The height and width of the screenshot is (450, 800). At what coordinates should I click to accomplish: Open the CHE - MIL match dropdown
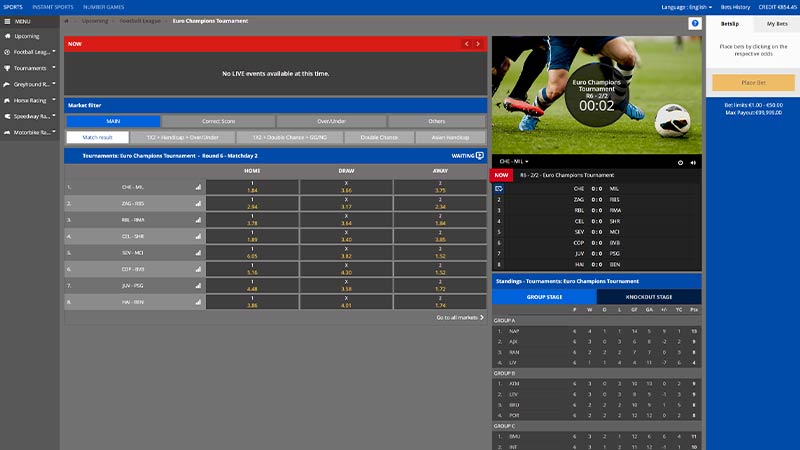click(x=514, y=161)
